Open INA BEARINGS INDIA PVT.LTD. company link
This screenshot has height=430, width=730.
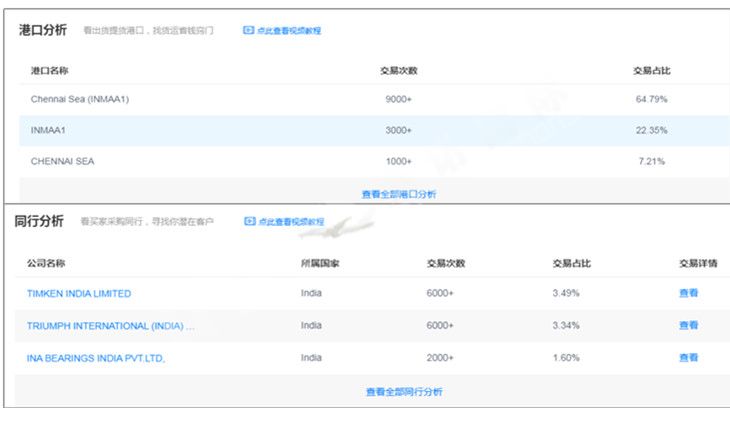96,358
